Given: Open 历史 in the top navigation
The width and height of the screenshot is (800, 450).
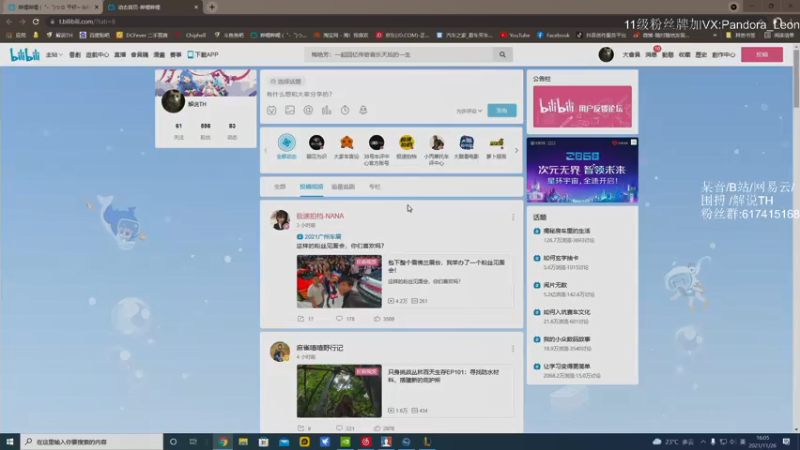Looking at the screenshot, I should pyautogui.click(x=701, y=55).
